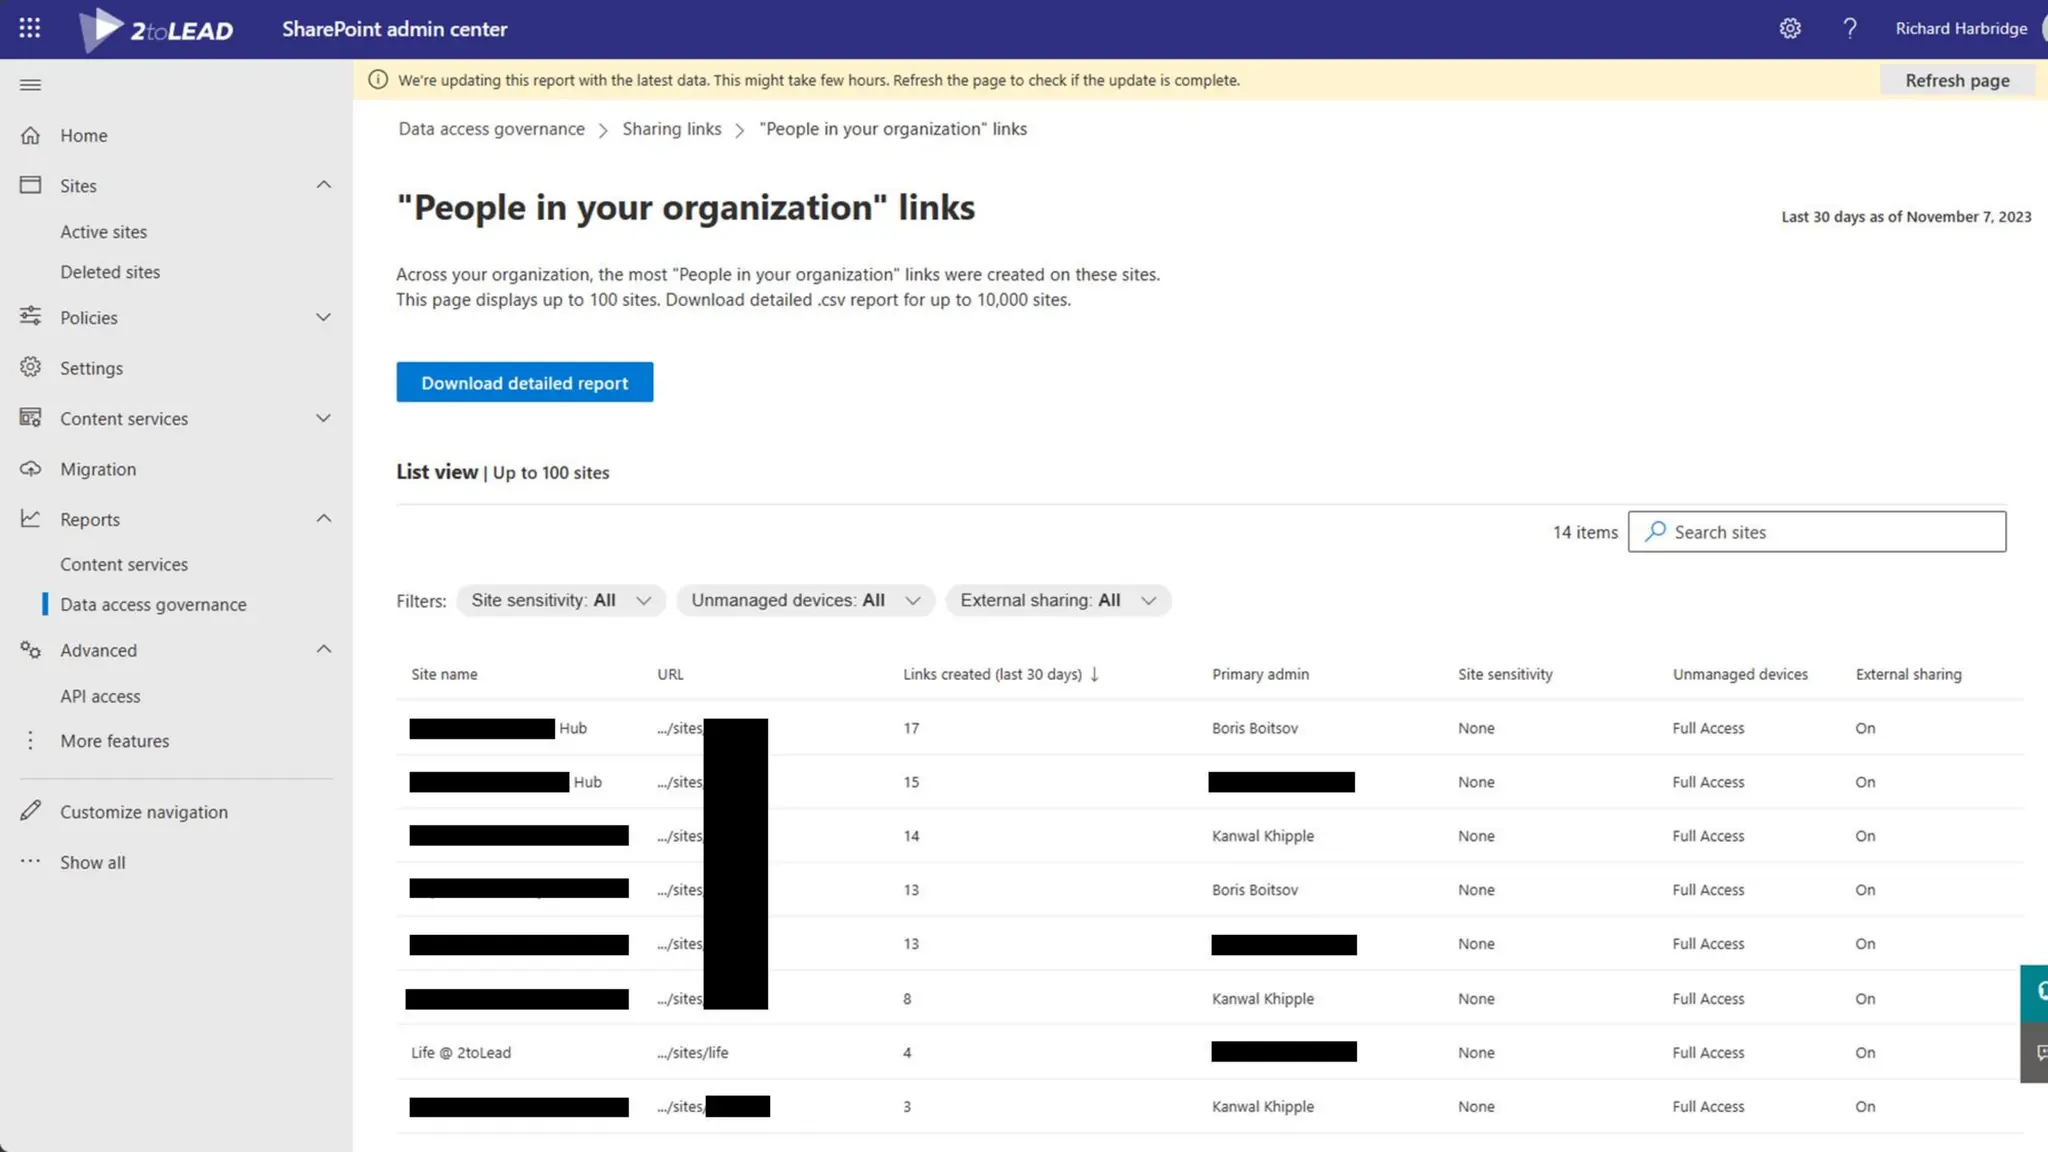Click the sort arrow on Links created
The width and height of the screenshot is (2048, 1152).
click(1095, 674)
